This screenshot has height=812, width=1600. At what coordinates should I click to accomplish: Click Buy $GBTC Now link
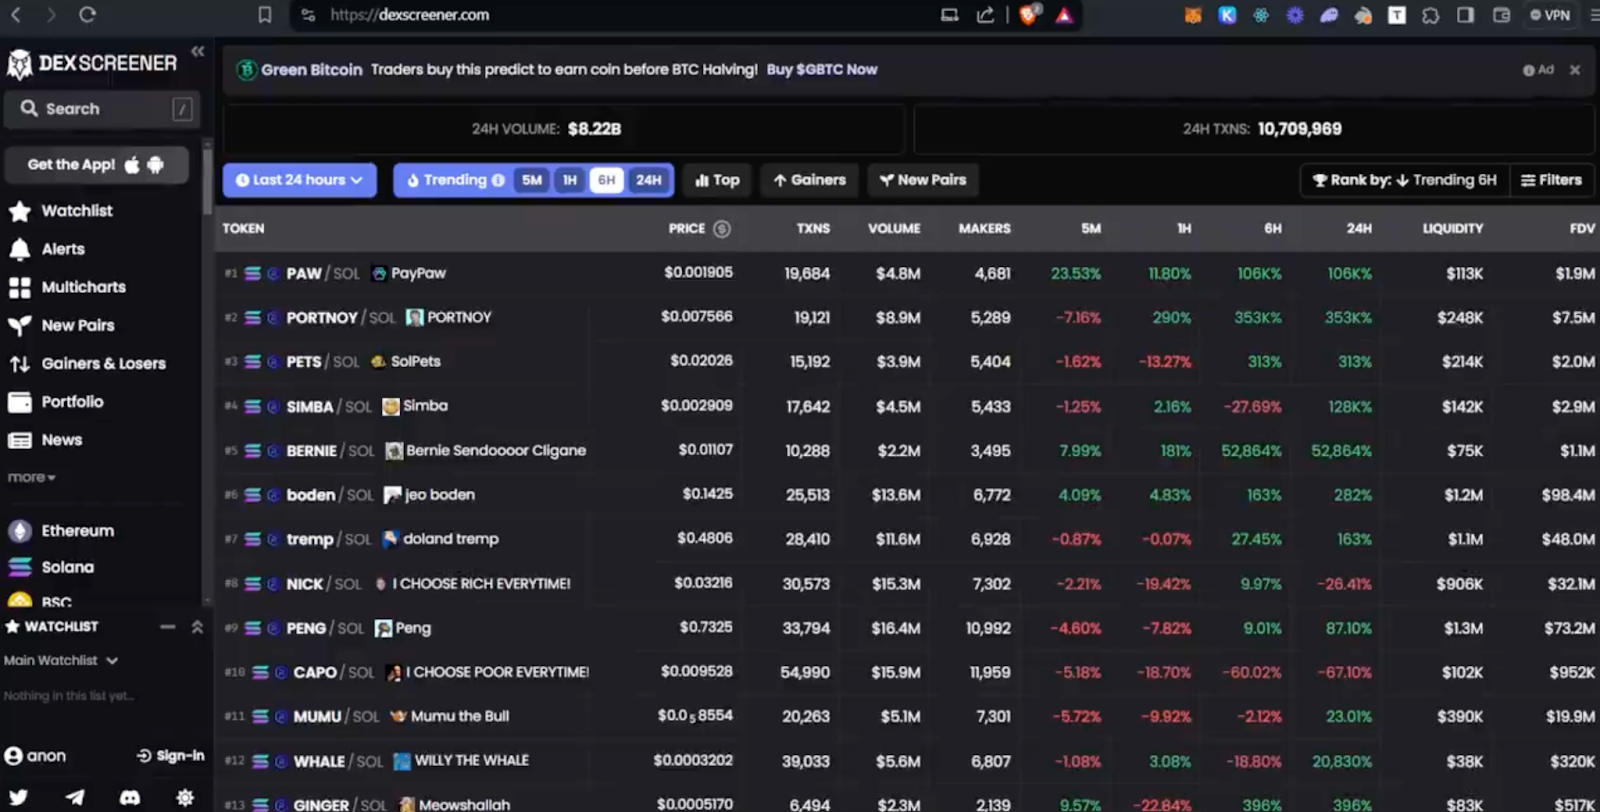point(822,70)
